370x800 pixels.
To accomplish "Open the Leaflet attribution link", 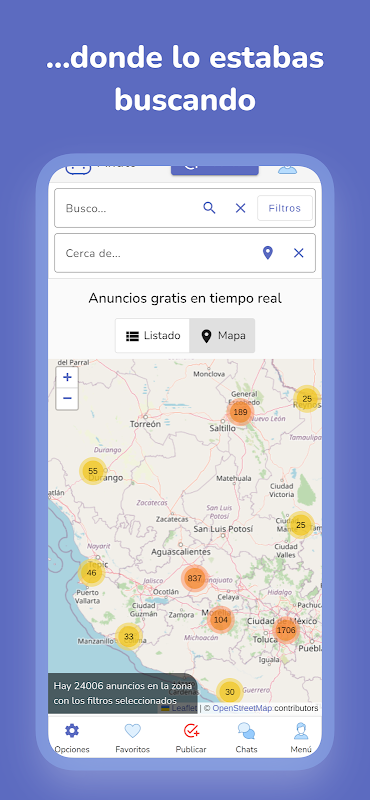I will [x=179, y=708].
